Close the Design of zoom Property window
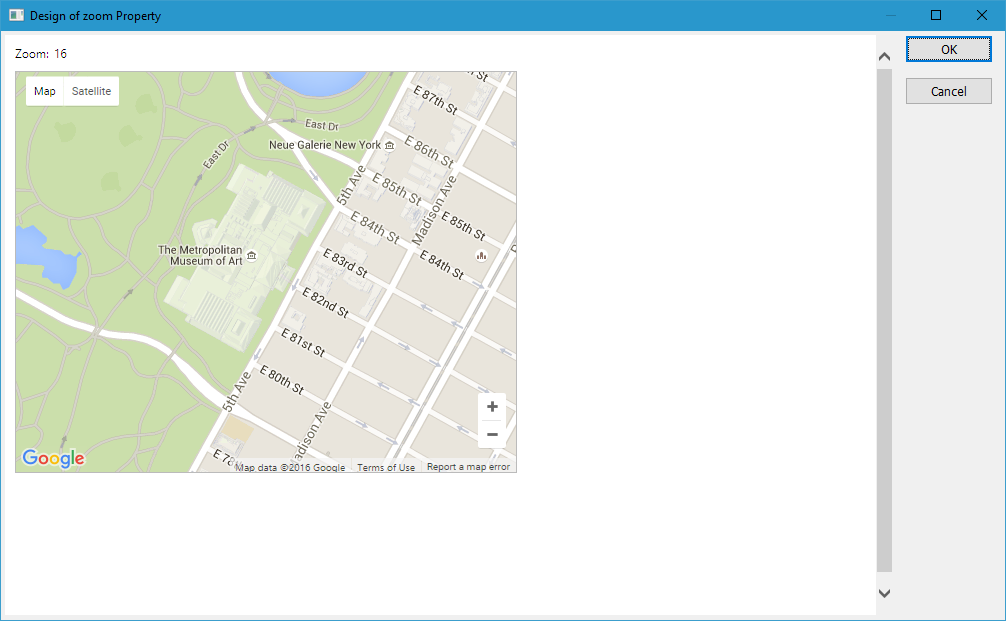Image resolution: width=1006 pixels, height=621 pixels. 982,15
